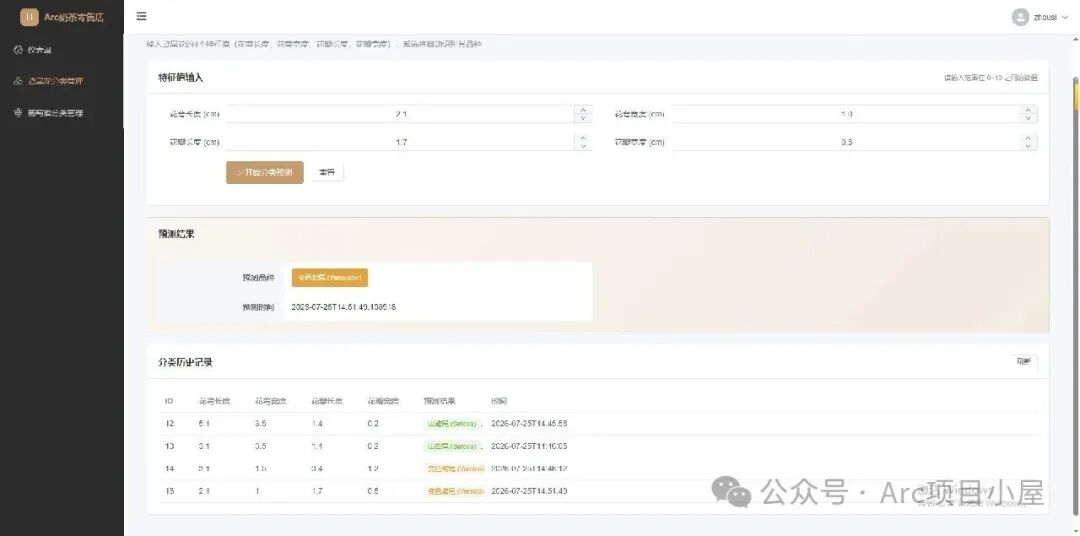This screenshot has width=1080, height=536.
Task: Click the iris classification management sidebar icon
Action: [x=18, y=81]
